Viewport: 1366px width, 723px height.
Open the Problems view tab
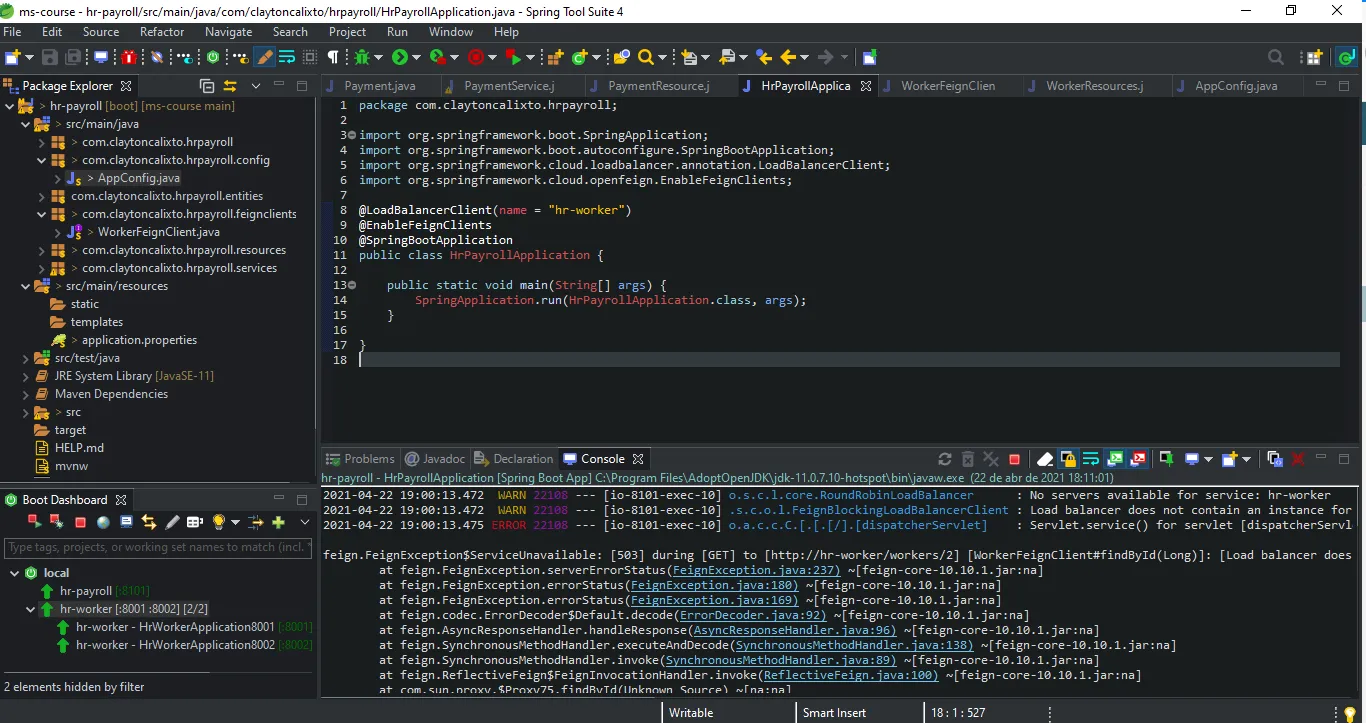click(x=361, y=459)
